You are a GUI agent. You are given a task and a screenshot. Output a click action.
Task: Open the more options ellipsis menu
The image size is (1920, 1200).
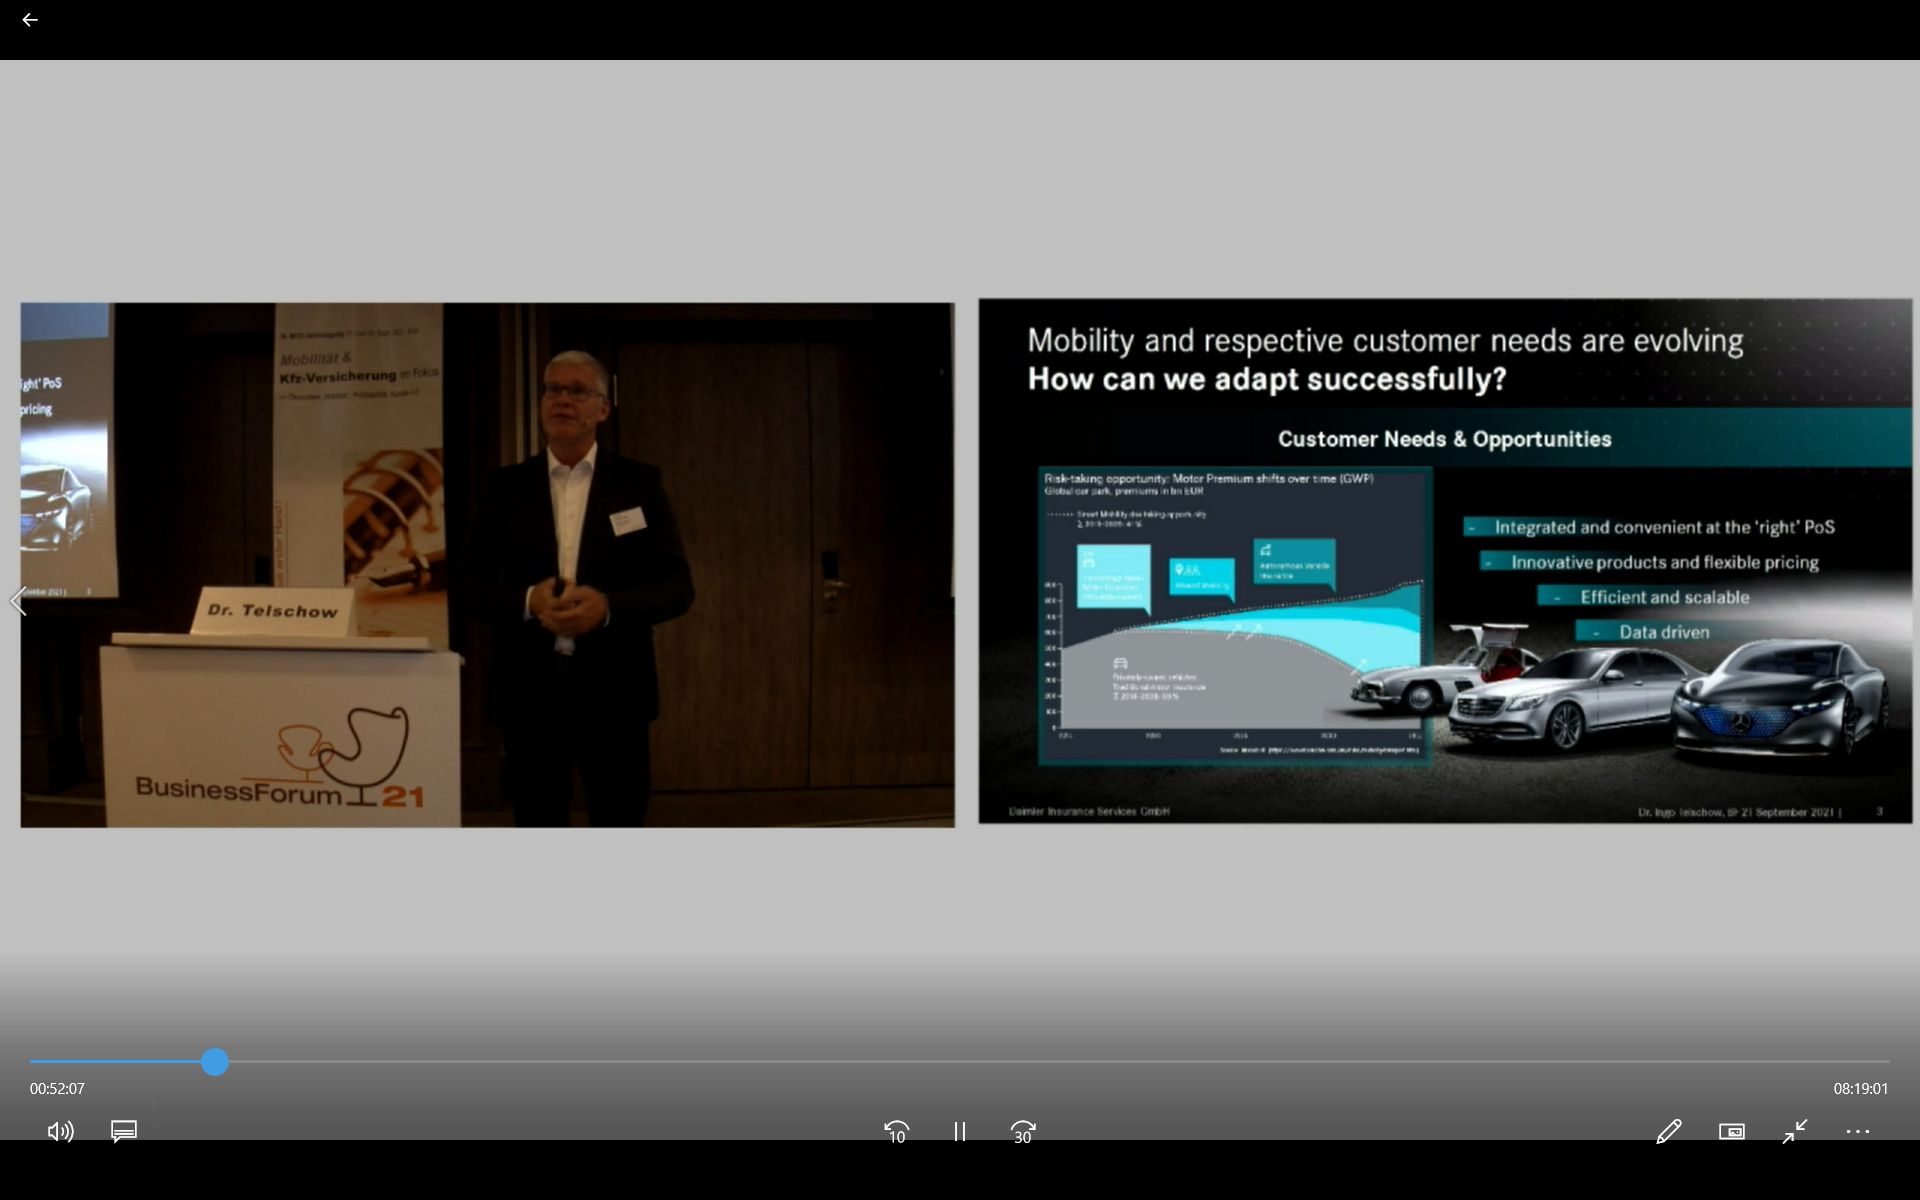tap(1858, 1131)
